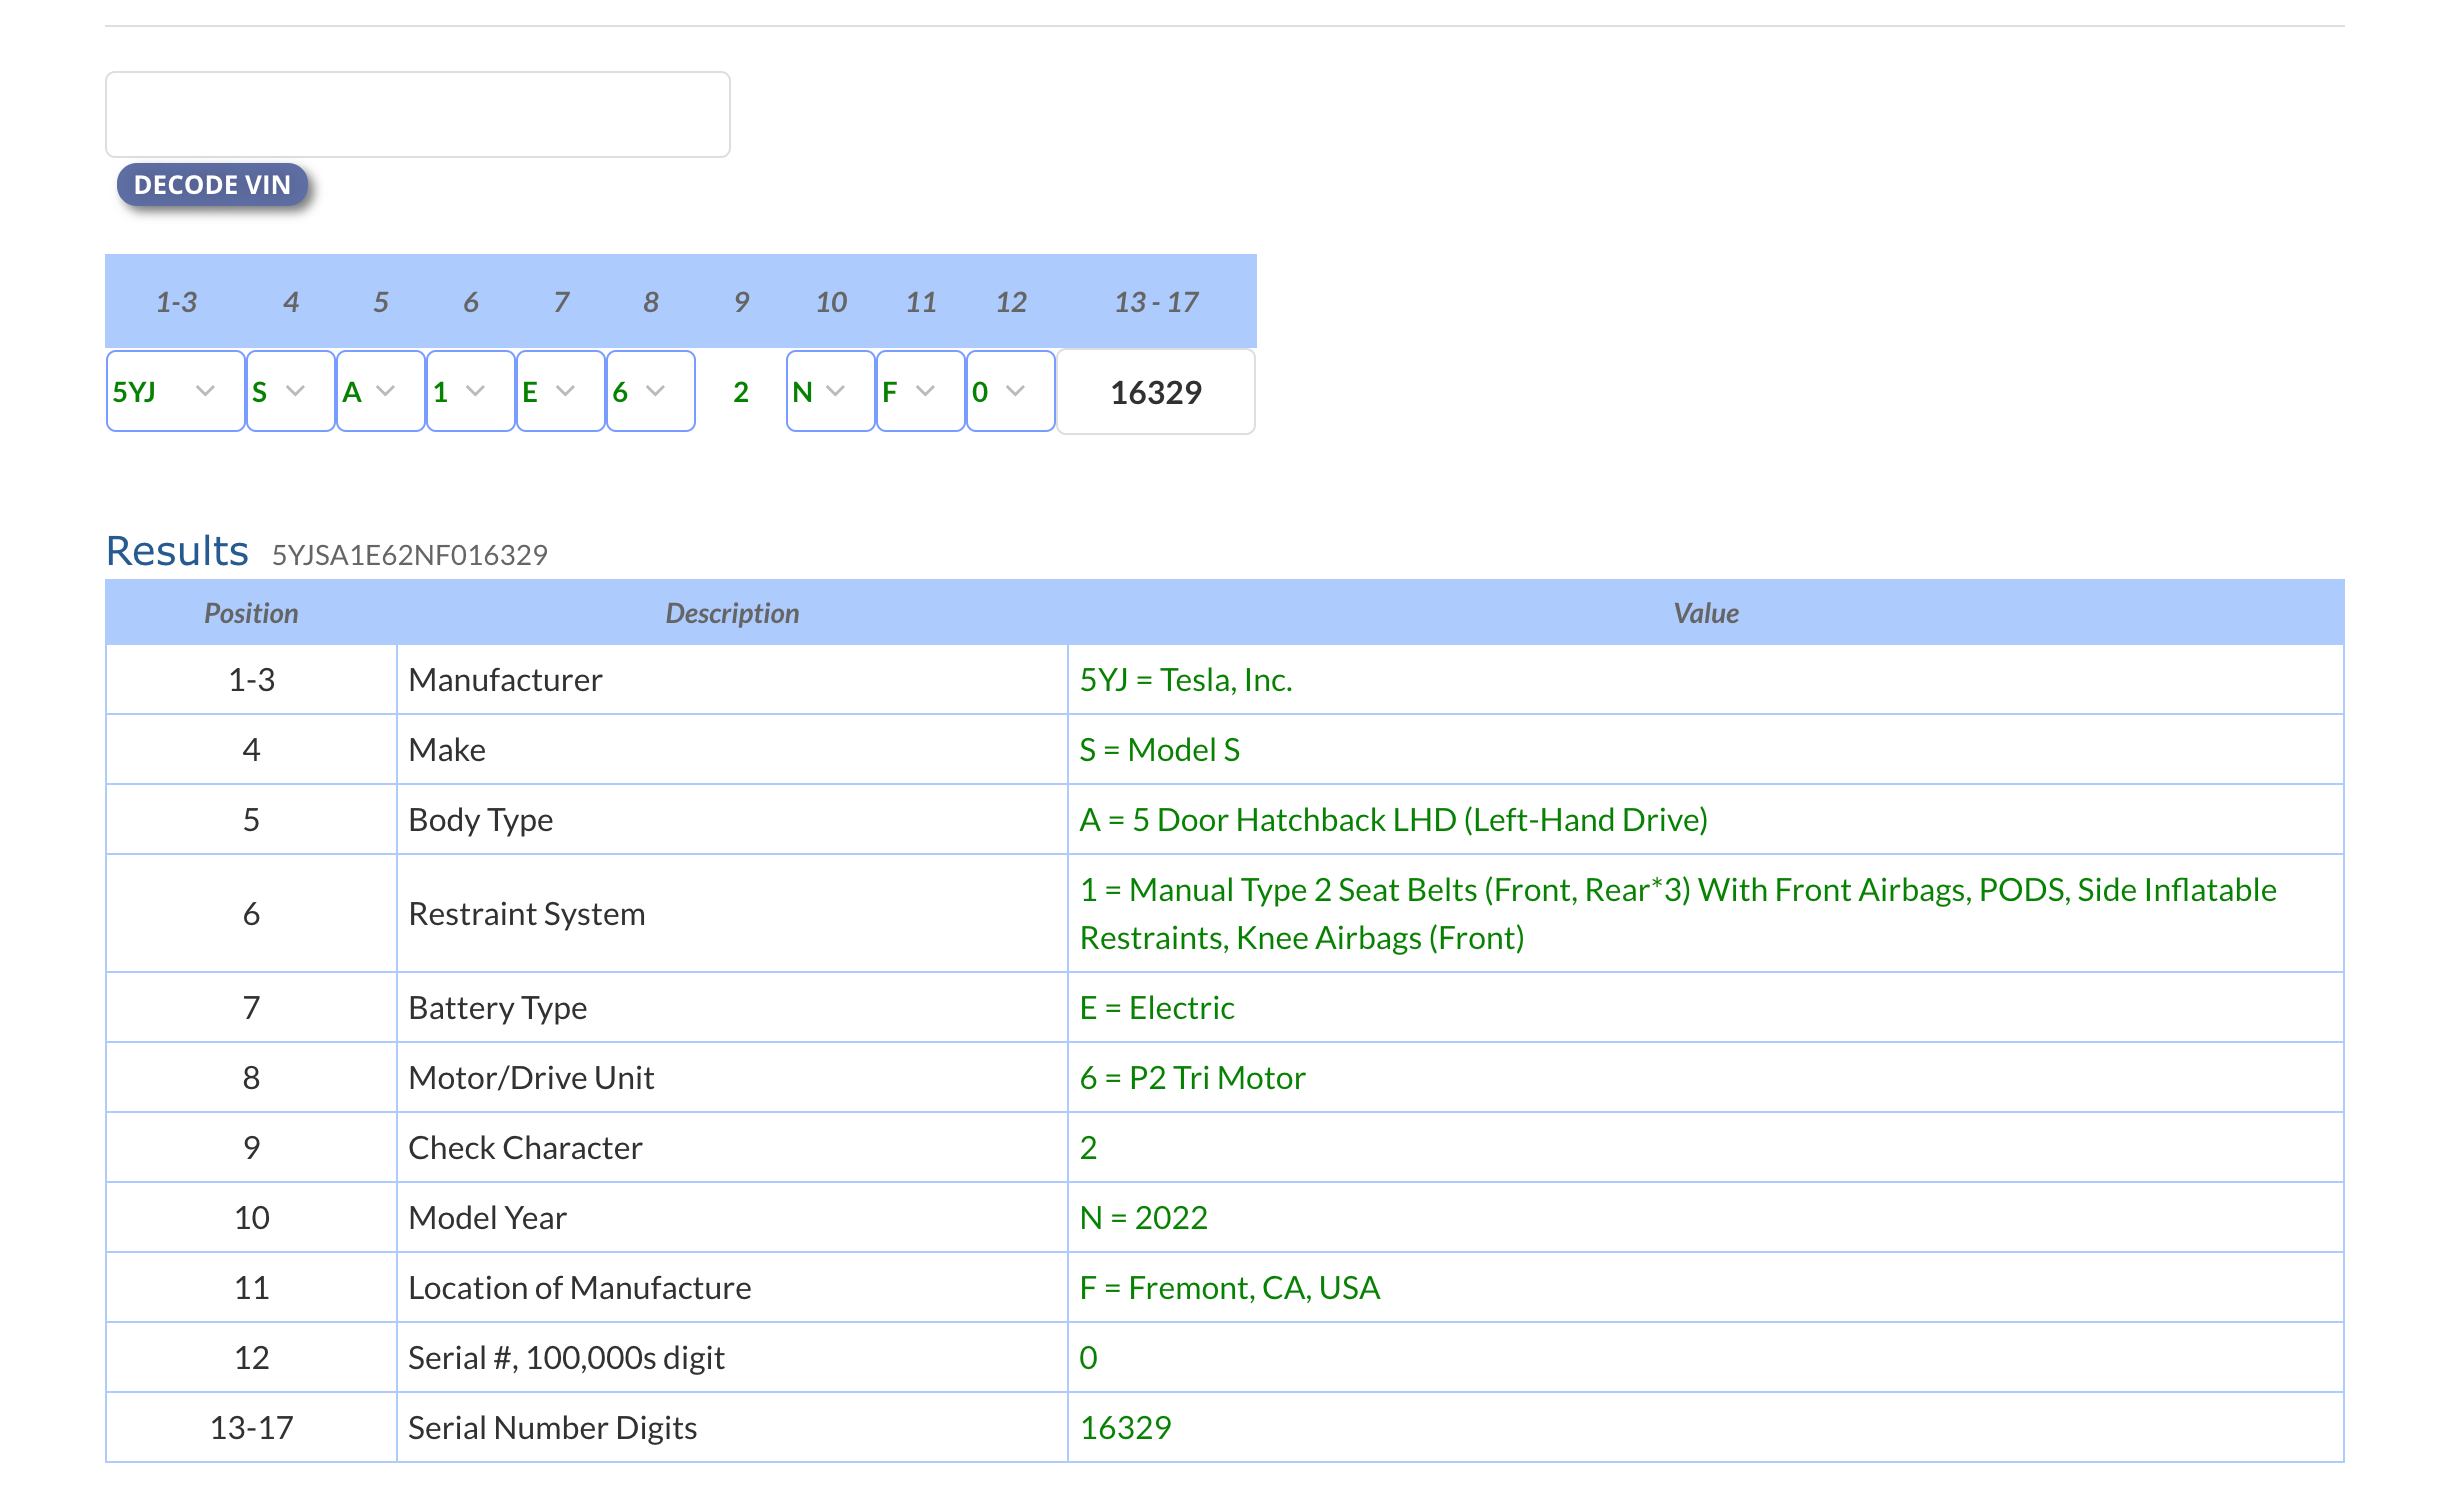The height and width of the screenshot is (1494, 2440).
Task: Click the Position column header
Action: click(x=251, y=613)
